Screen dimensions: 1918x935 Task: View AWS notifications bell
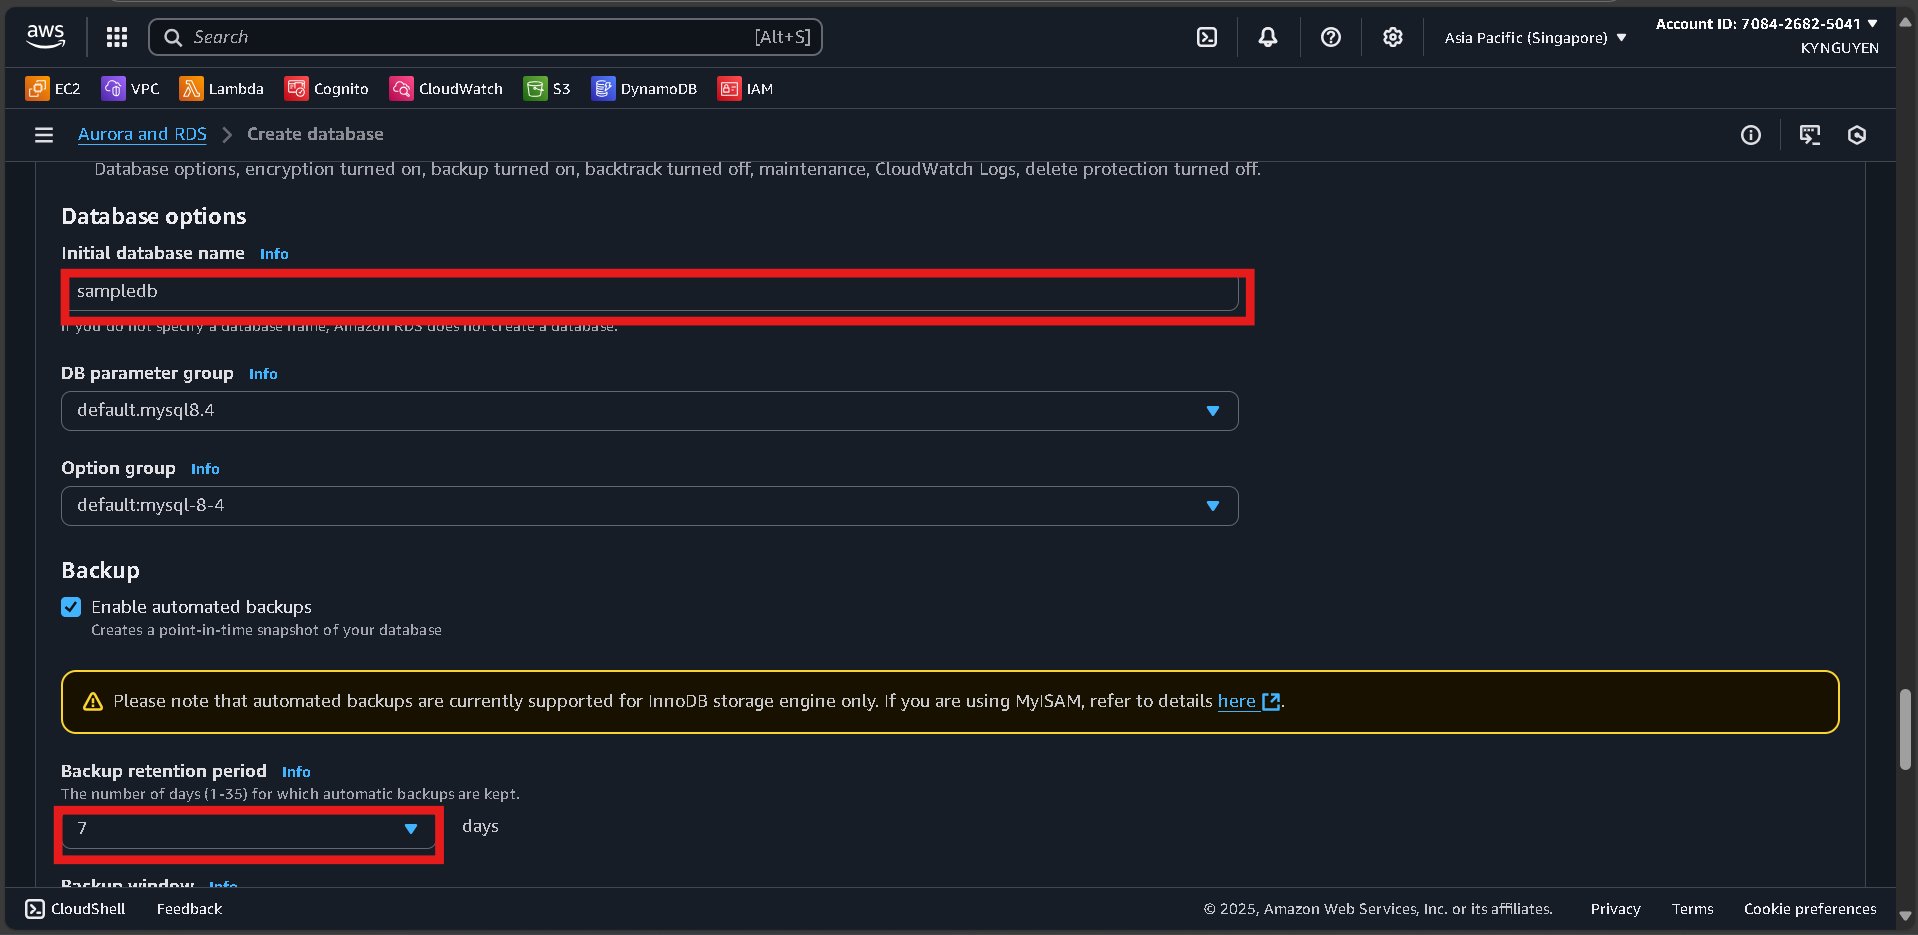tap(1267, 37)
